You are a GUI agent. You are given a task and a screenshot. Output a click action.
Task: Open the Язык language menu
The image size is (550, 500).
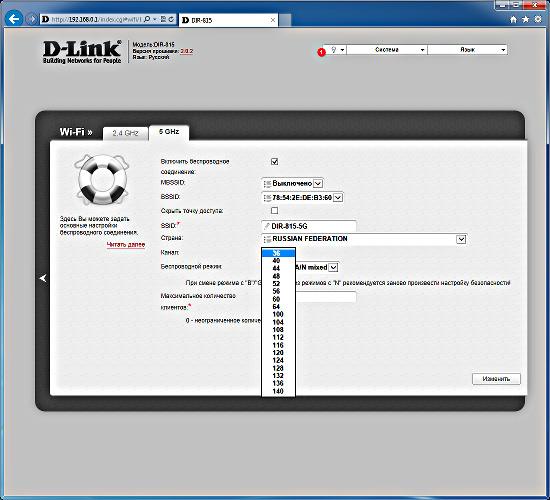pos(468,50)
